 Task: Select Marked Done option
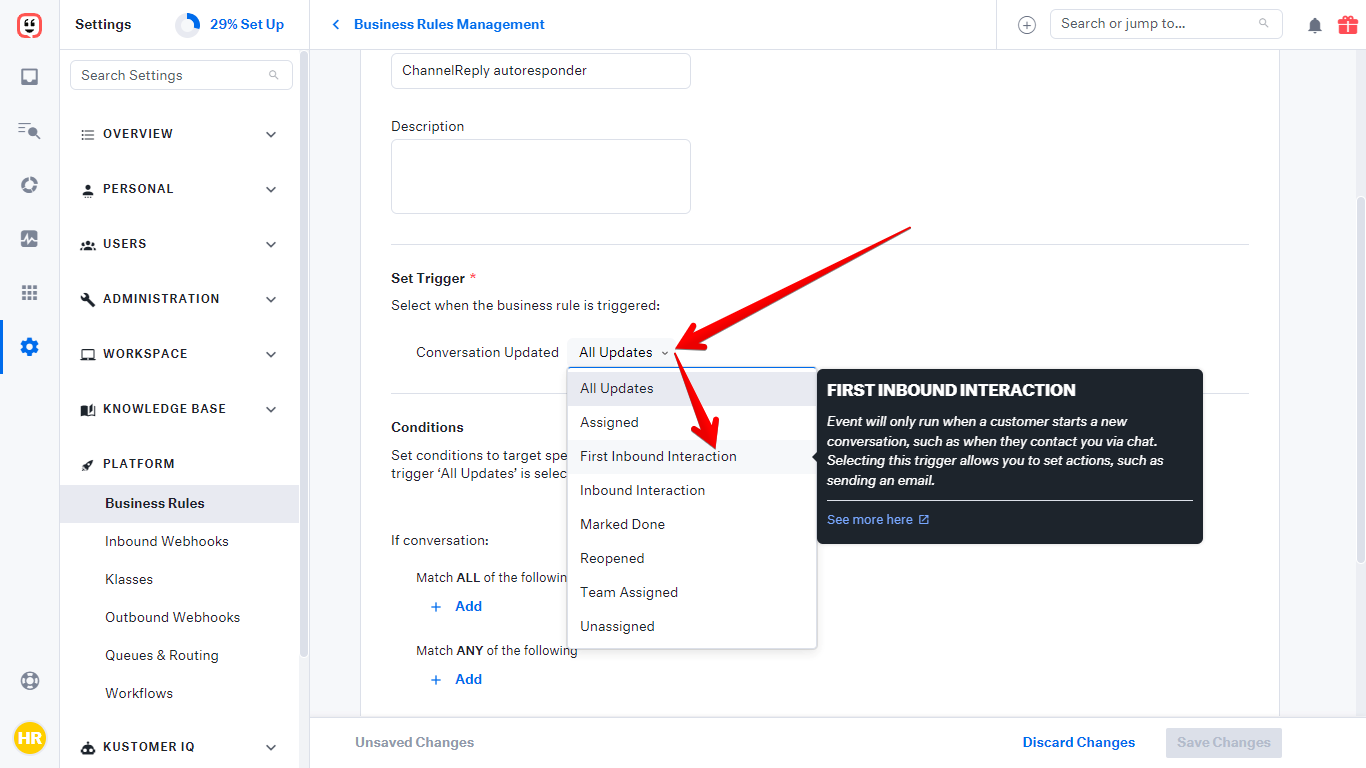(x=692, y=524)
